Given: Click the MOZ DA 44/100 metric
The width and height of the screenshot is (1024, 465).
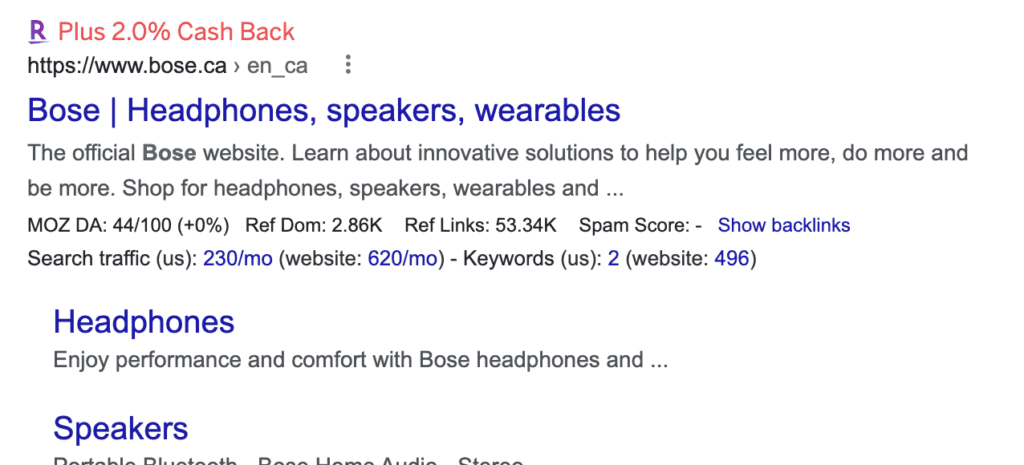Looking at the screenshot, I should pos(128,225).
